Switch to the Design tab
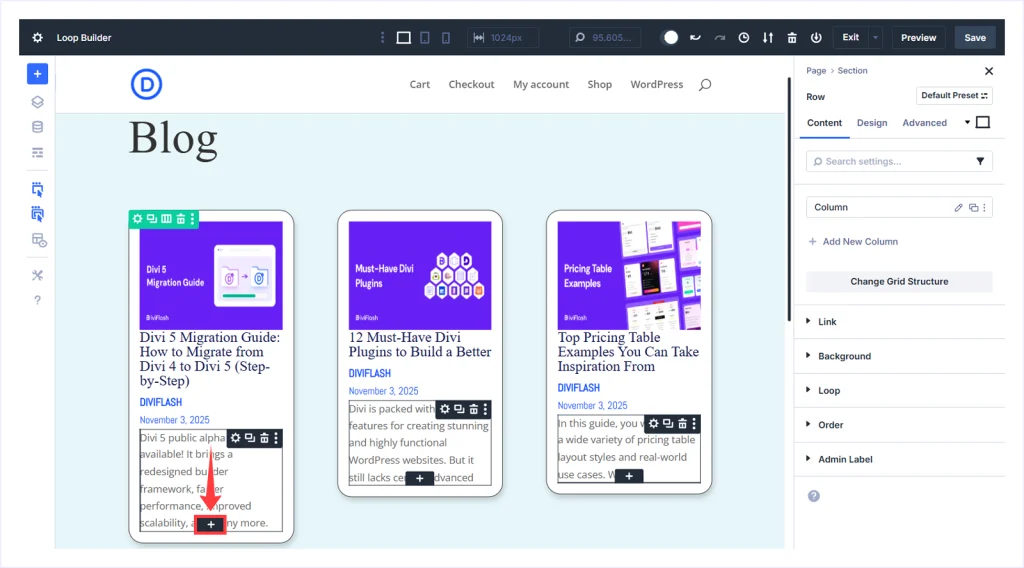Screen dimensions: 1024x568 (x=872, y=123)
